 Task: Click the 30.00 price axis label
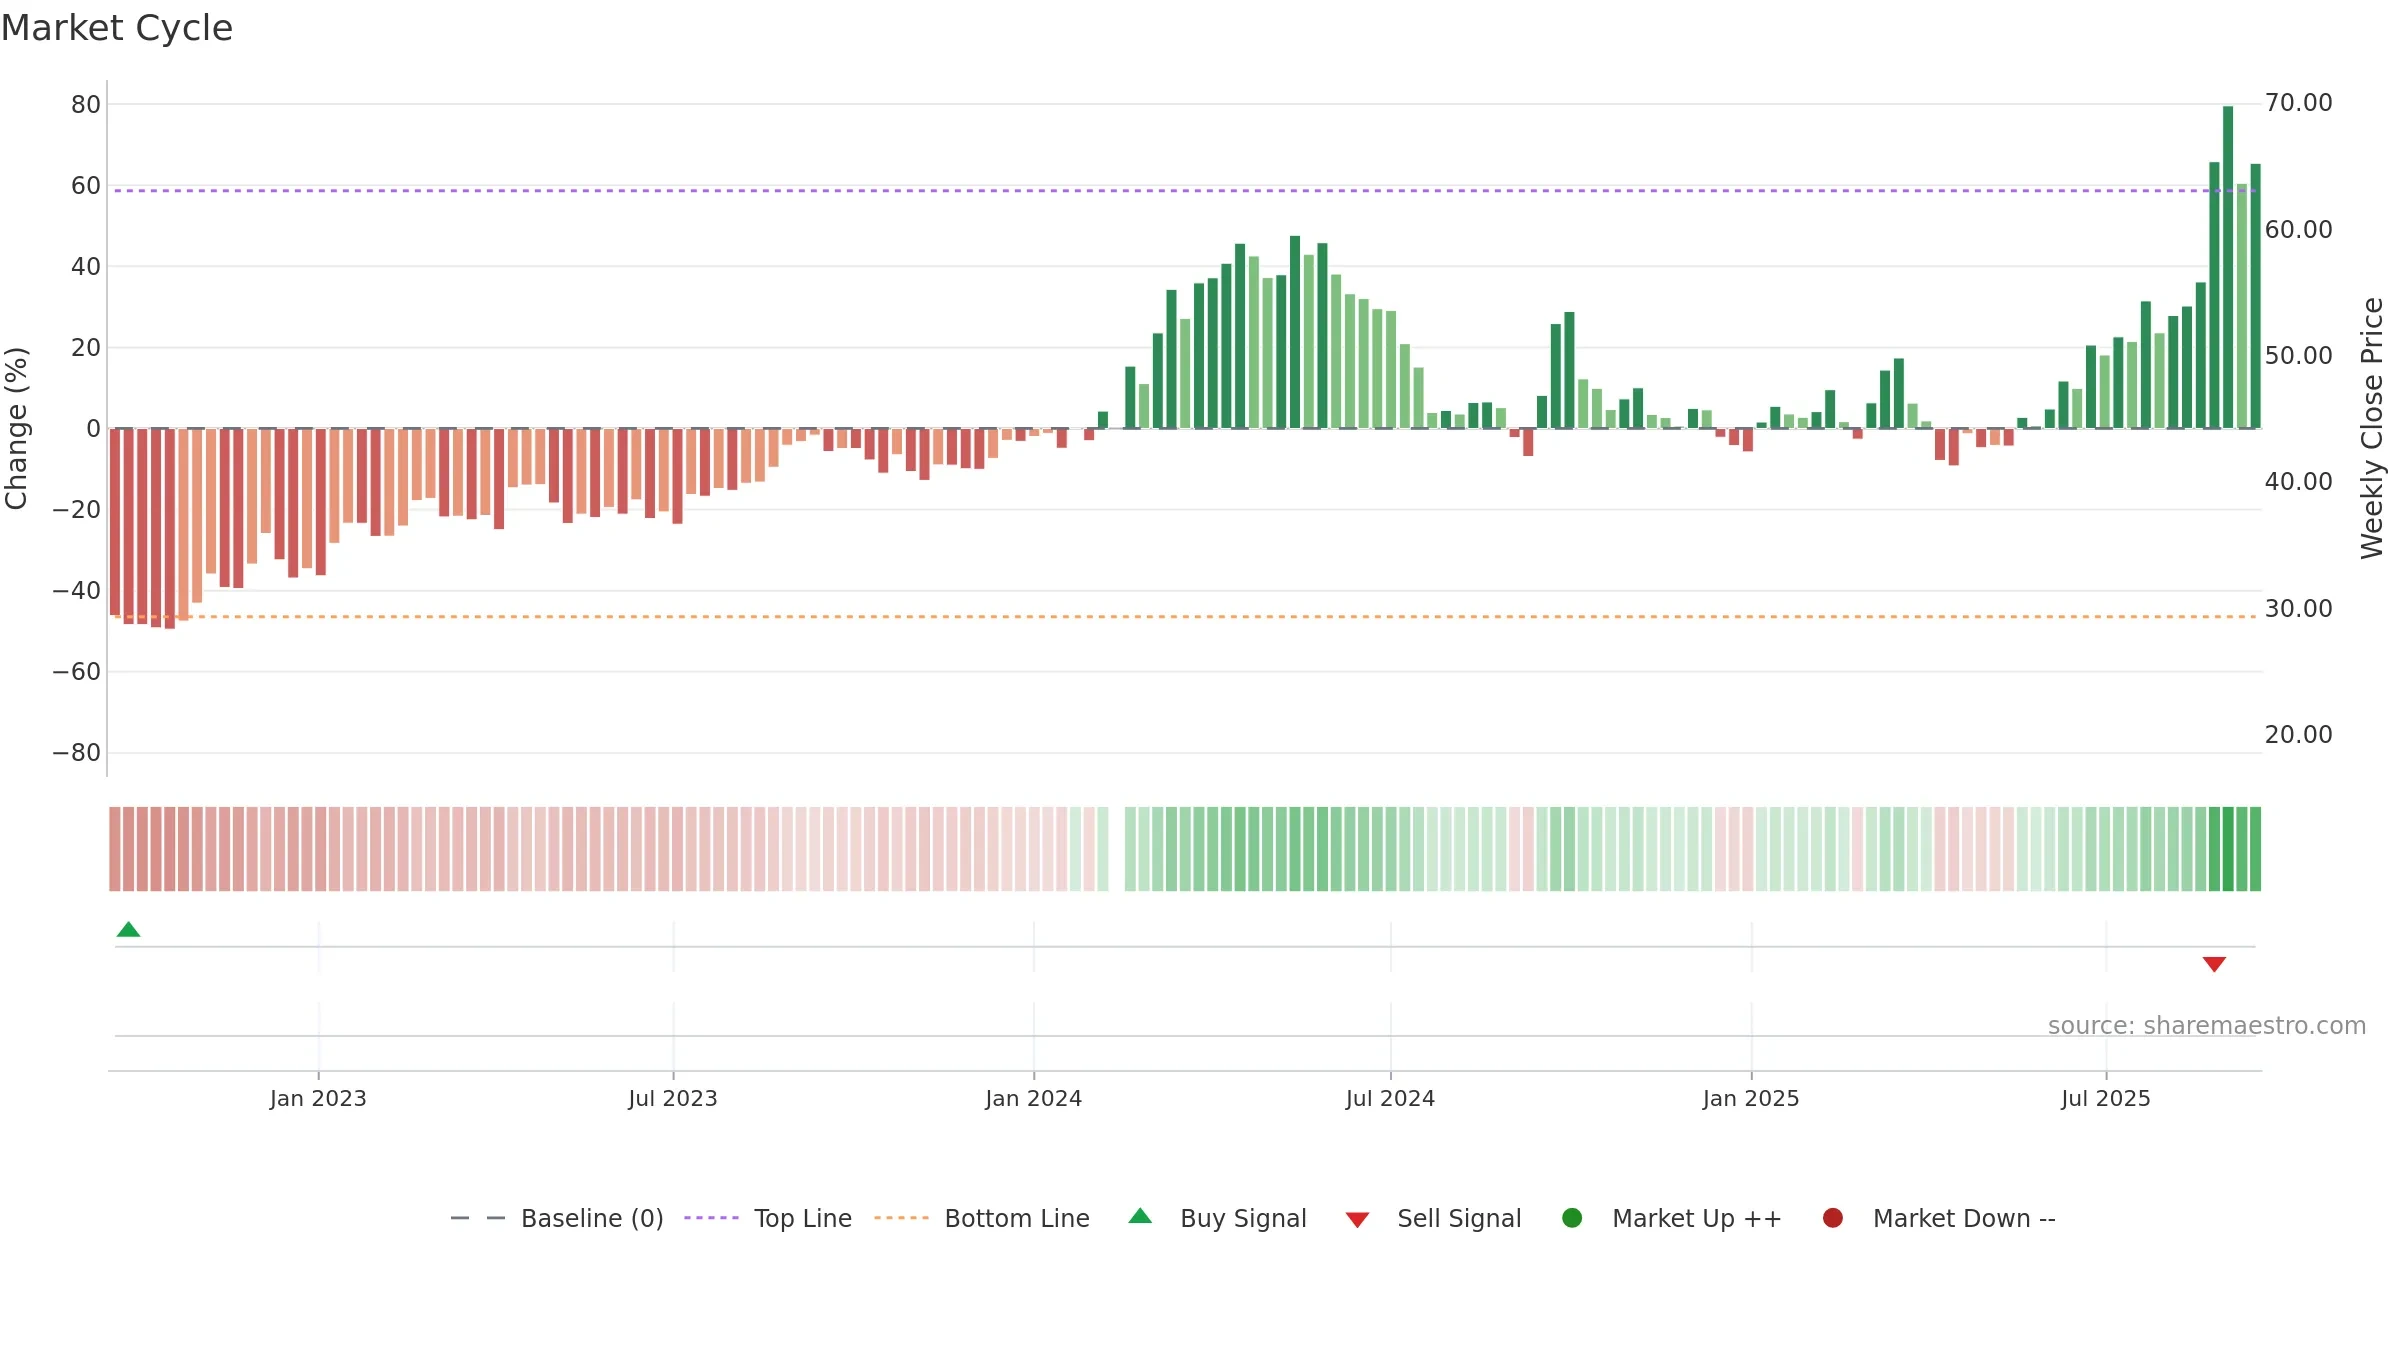click(x=2298, y=608)
